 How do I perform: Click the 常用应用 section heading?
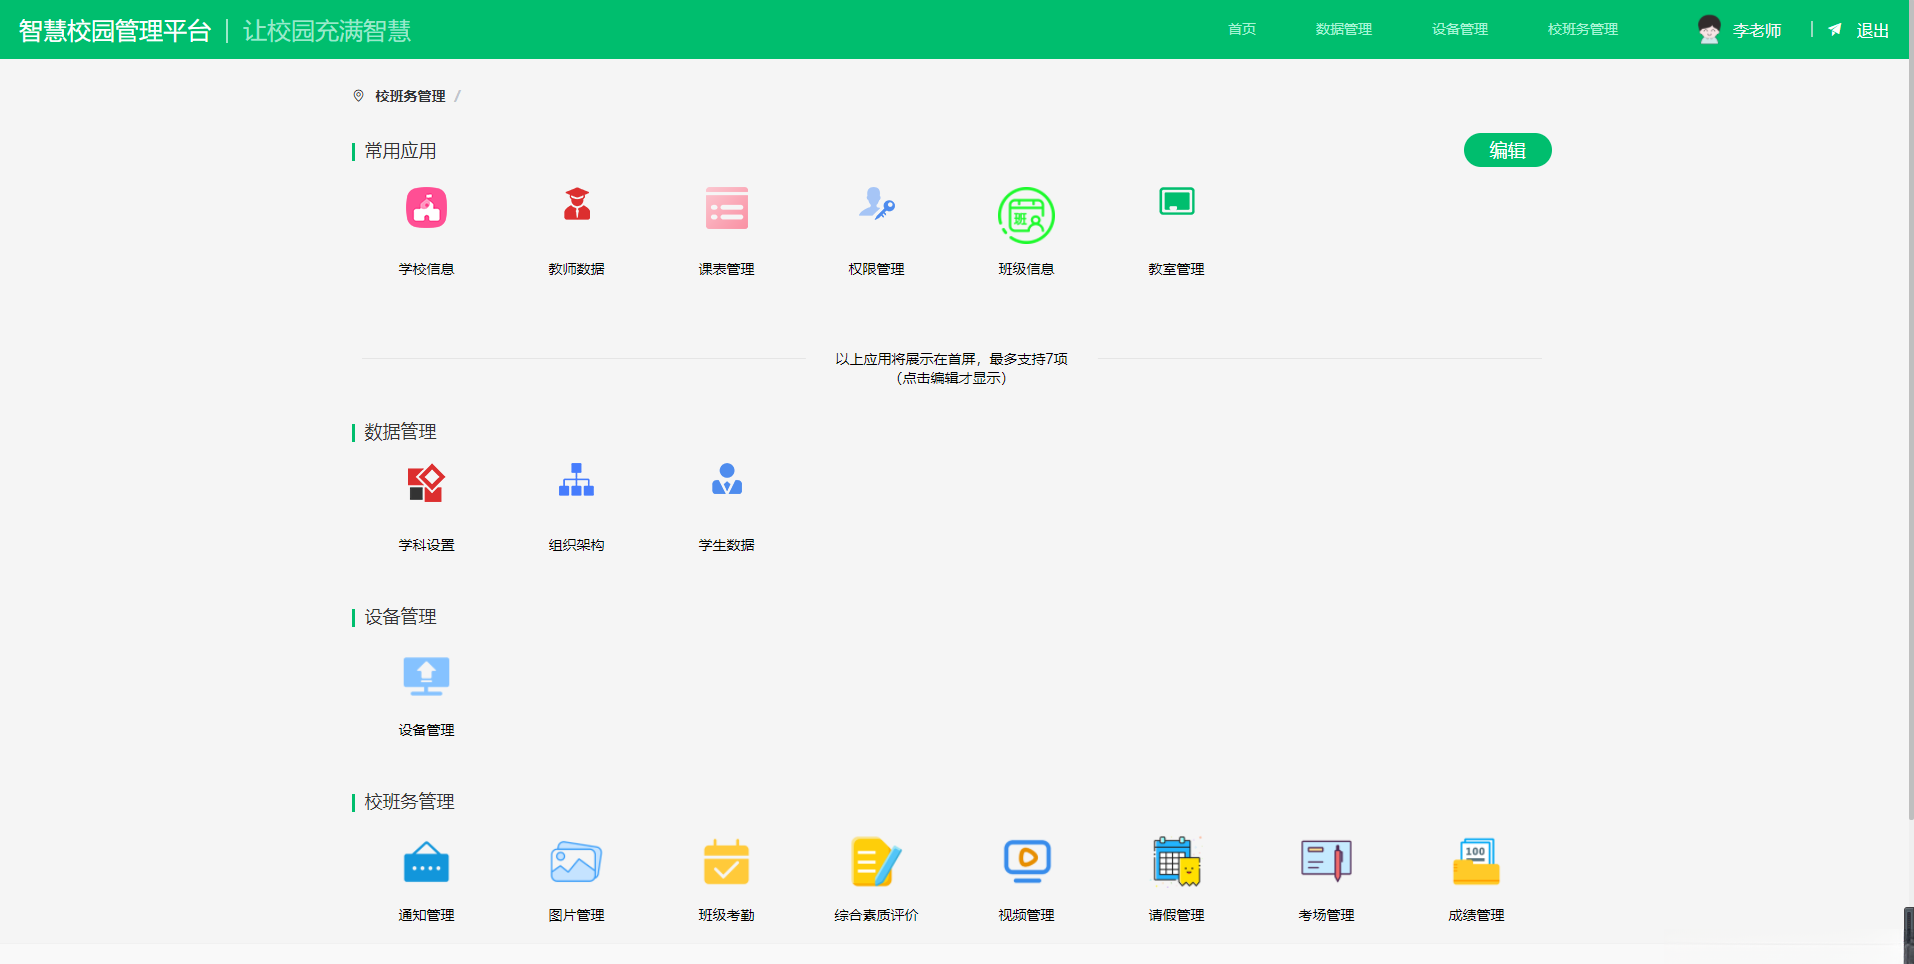400,151
